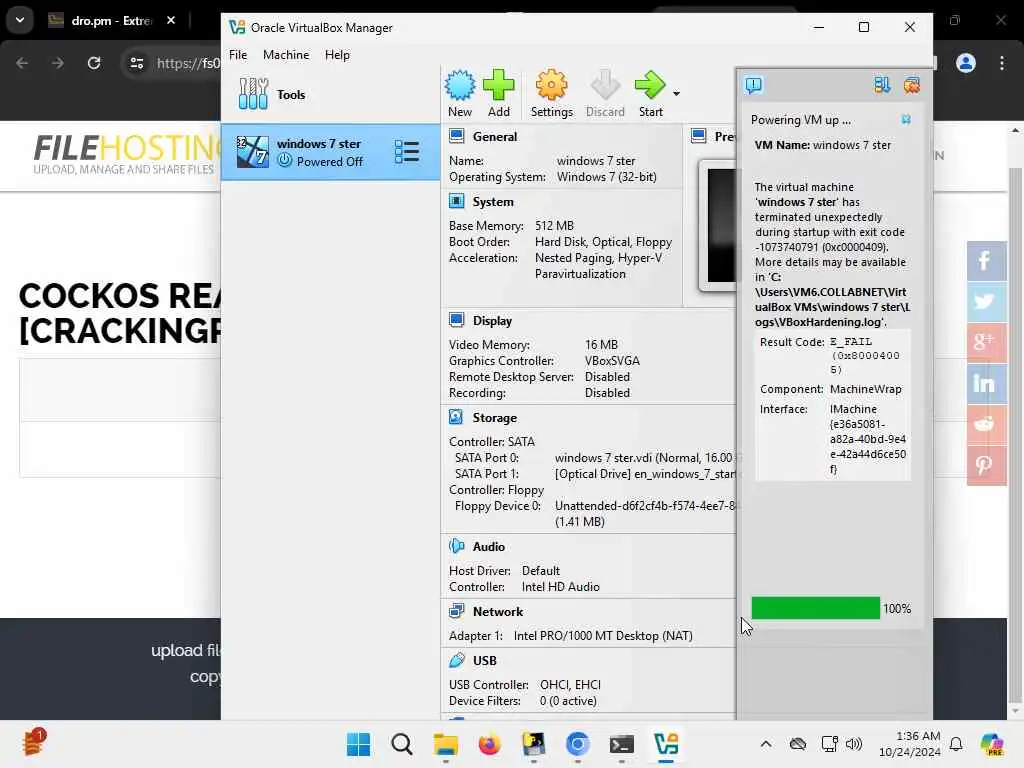Click the New virtual machine icon
1024x768 pixels.
pyautogui.click(x=460, y=93)
